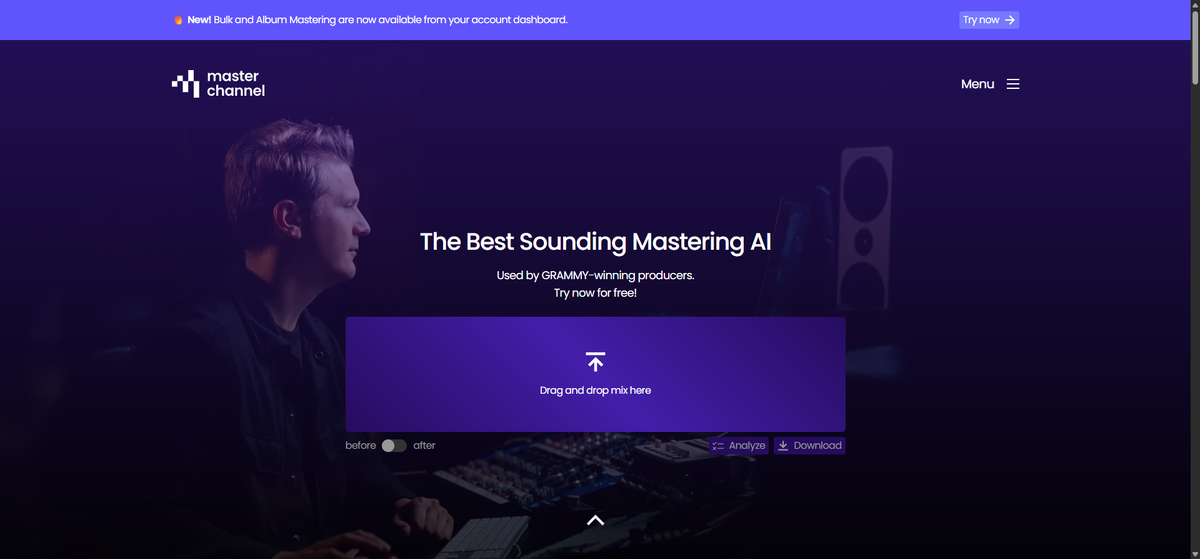
Task: Click the download arrow icon
Action: [783, 446]
